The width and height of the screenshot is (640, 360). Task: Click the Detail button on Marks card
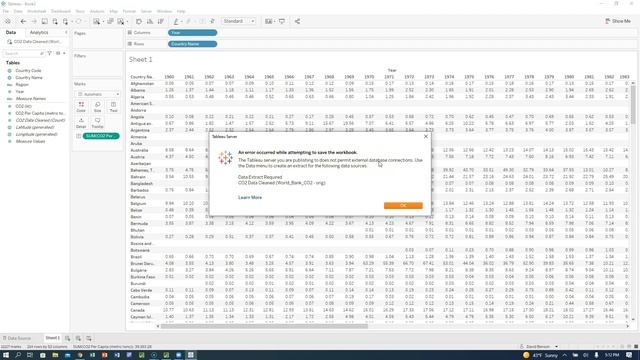click(81, 123)
